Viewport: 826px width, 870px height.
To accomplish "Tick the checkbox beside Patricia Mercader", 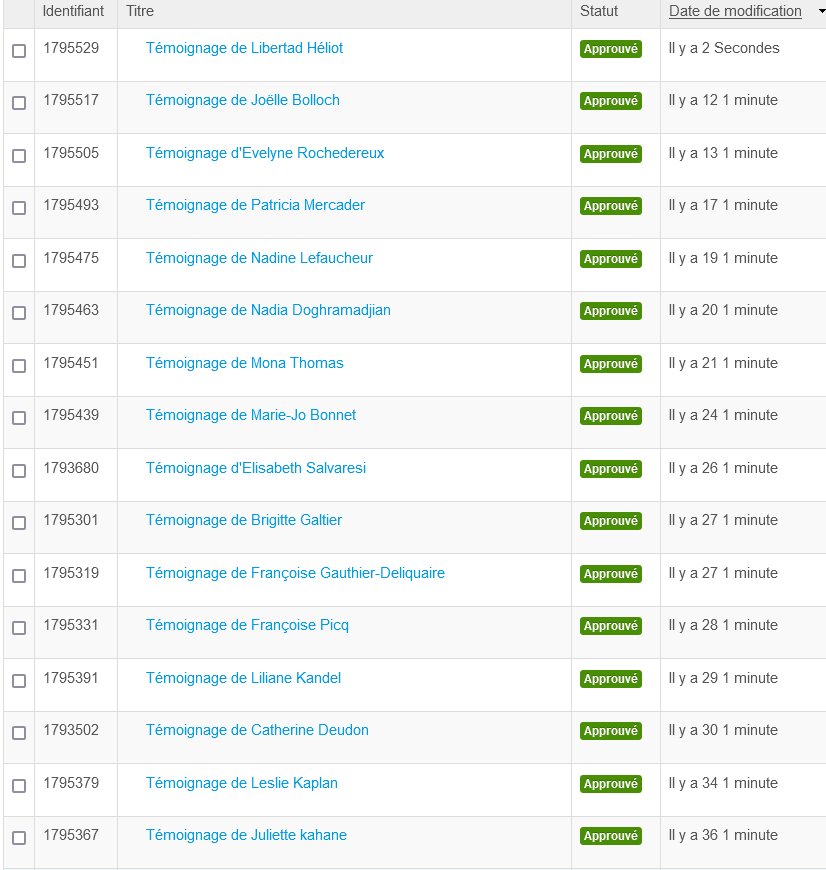I will 19,208.
